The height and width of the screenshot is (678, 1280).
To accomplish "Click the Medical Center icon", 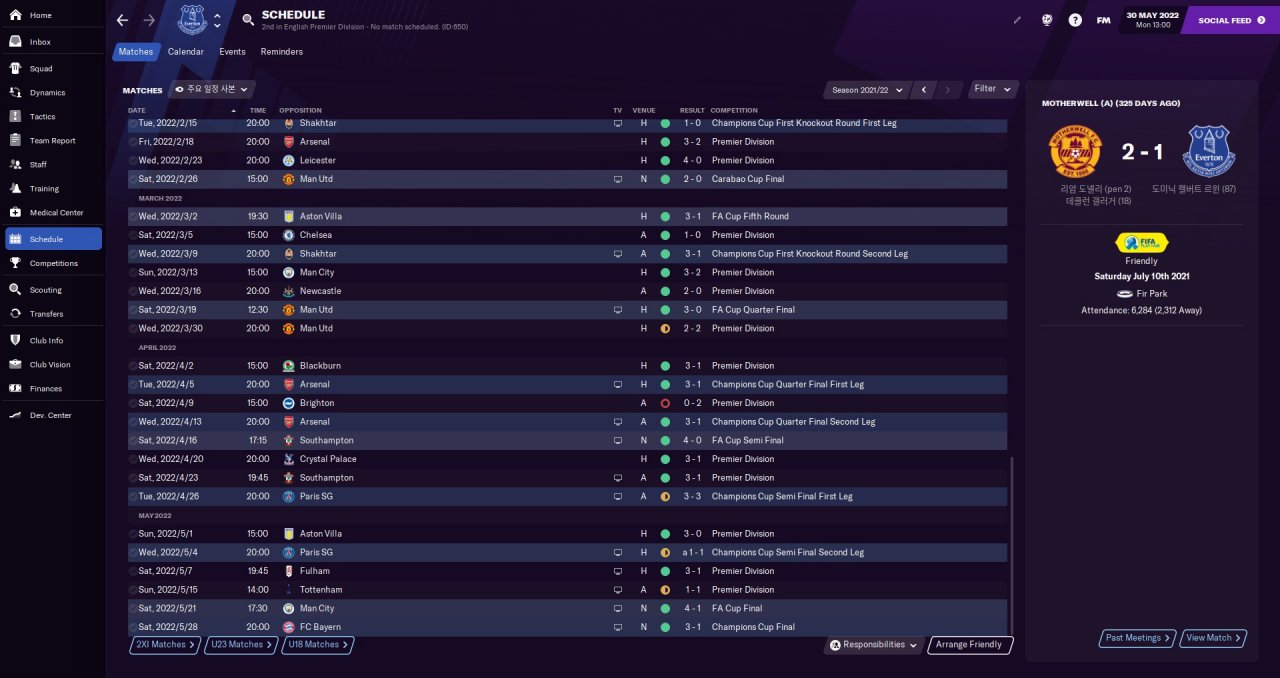I will 16,212.
